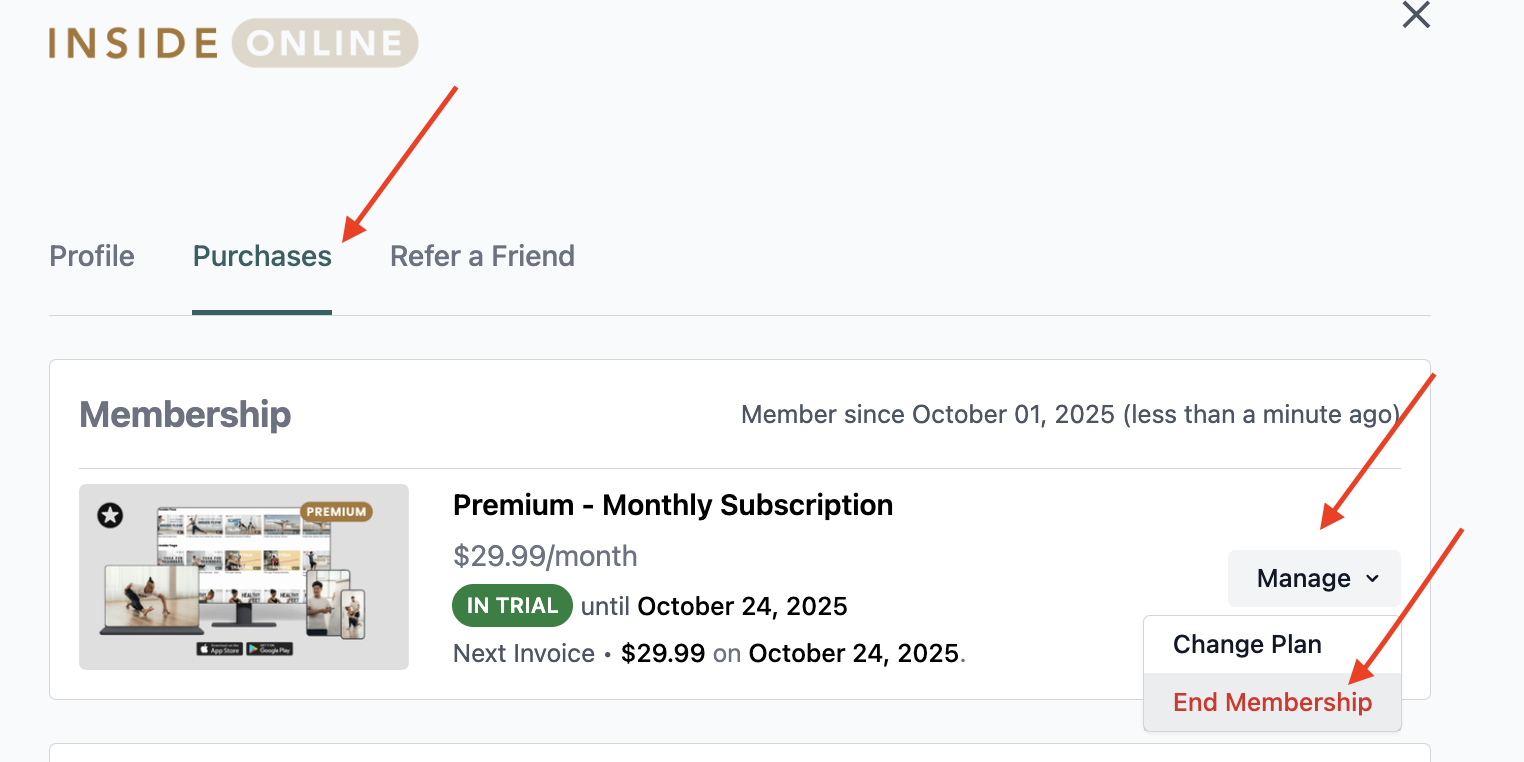
Task: Click the INSIDE wordmark logo
Action: (133, 43)
